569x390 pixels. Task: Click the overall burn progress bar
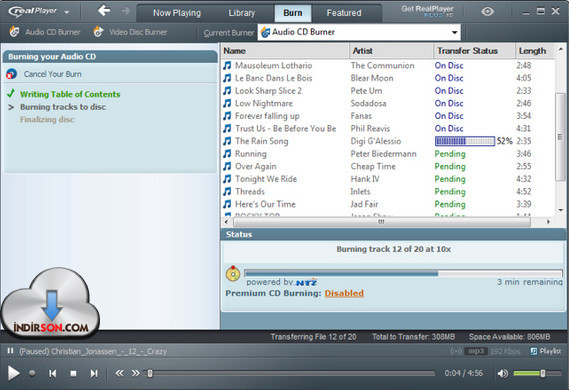tap(404, 273)
